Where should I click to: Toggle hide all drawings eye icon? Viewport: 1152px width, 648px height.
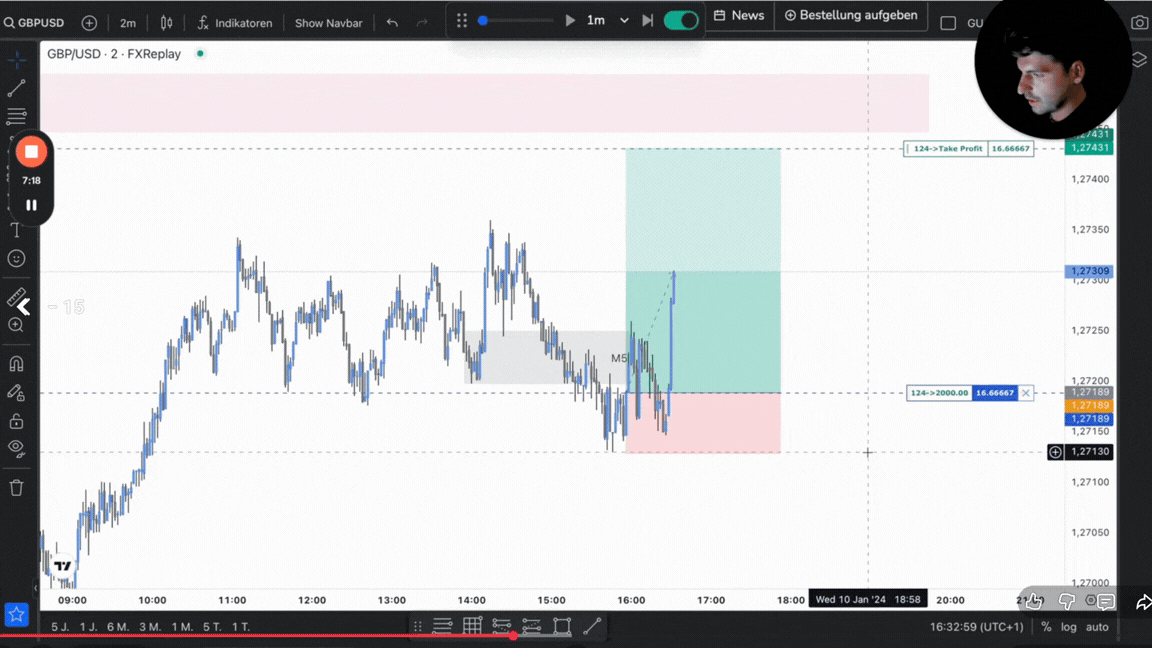click(x=16, y=447)
